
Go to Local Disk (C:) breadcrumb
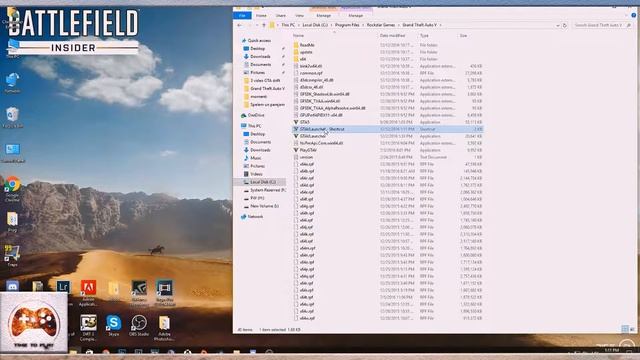click(x=315, y=25)
